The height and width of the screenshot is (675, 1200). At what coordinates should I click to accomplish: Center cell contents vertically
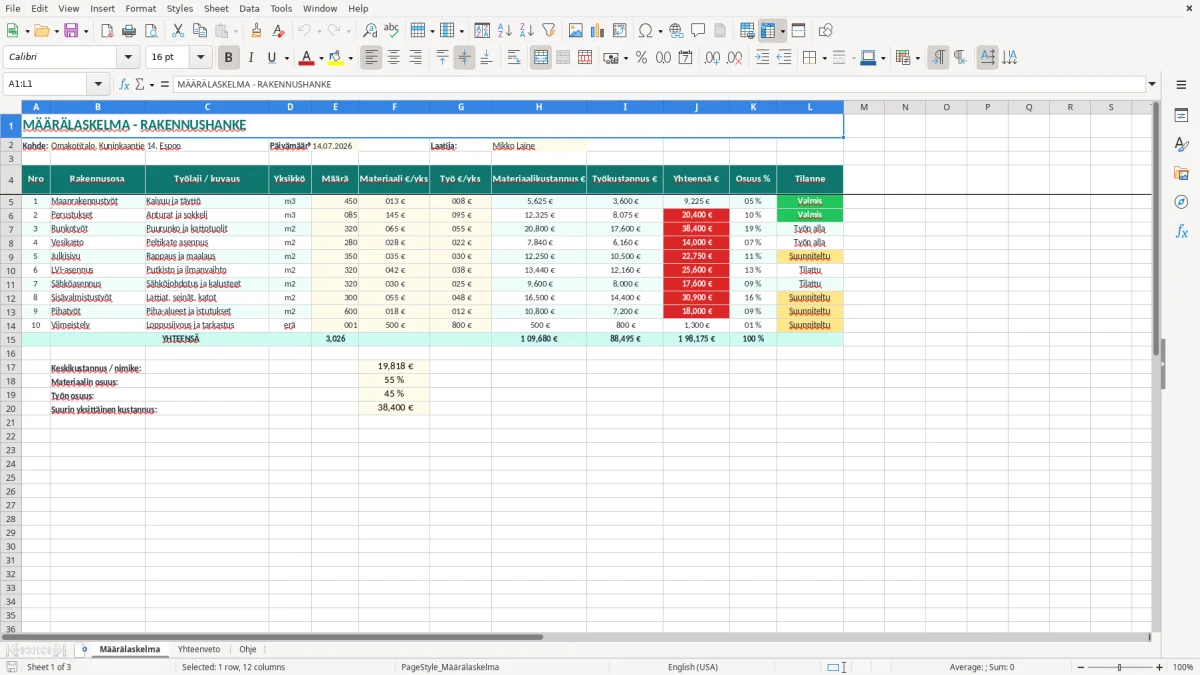pyautogui.click(x=464, y=58)
